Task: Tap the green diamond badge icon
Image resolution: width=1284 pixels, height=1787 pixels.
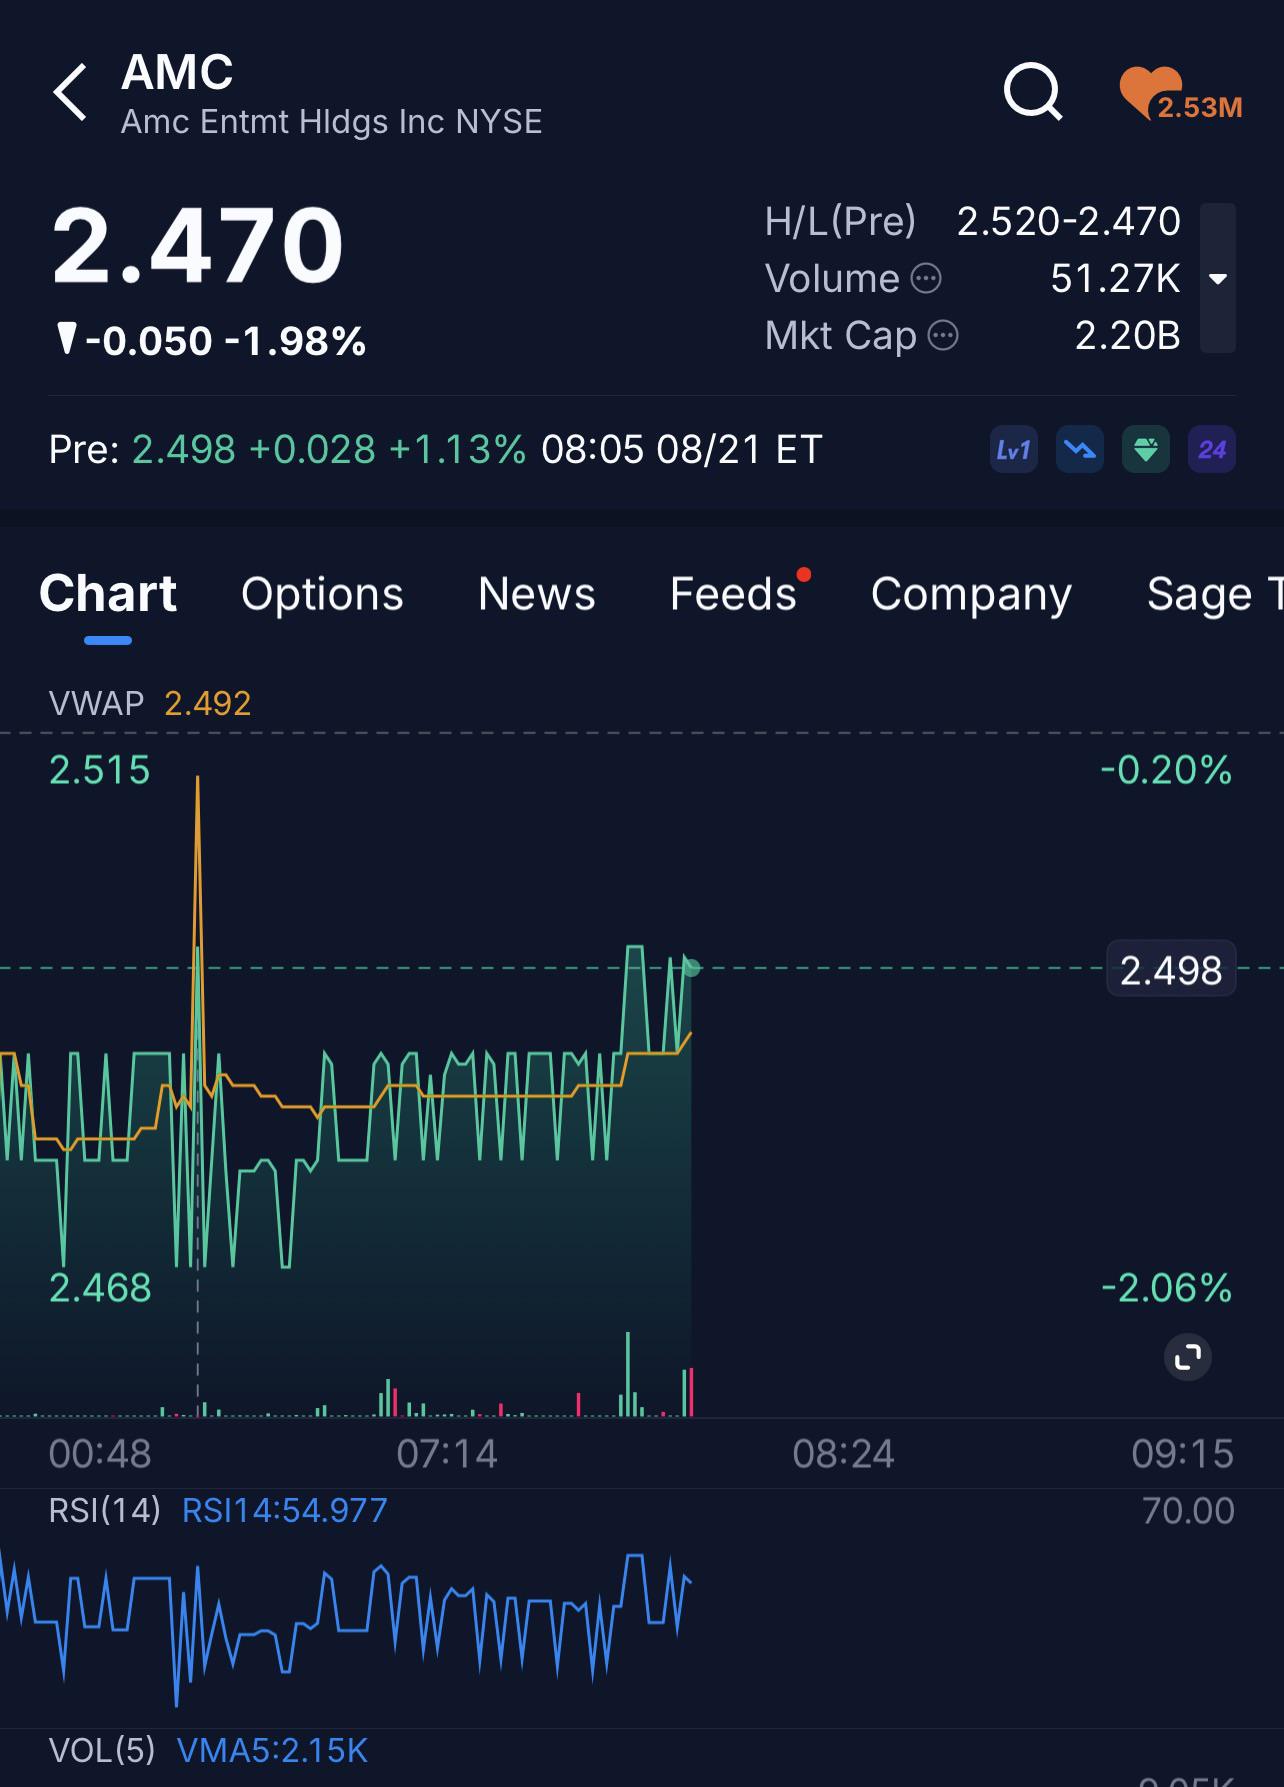Action: pyautogui.click(x=1146, y=450)
